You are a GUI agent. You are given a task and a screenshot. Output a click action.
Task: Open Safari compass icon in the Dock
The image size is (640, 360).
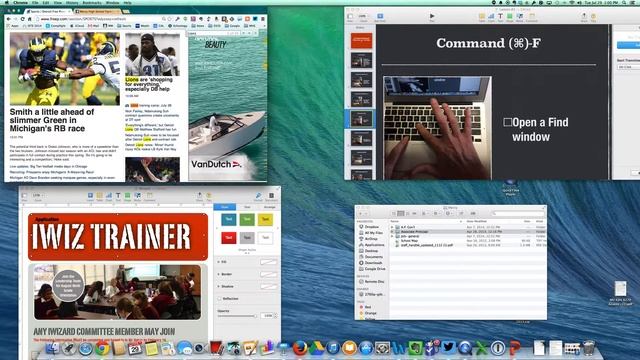[86, 348]
